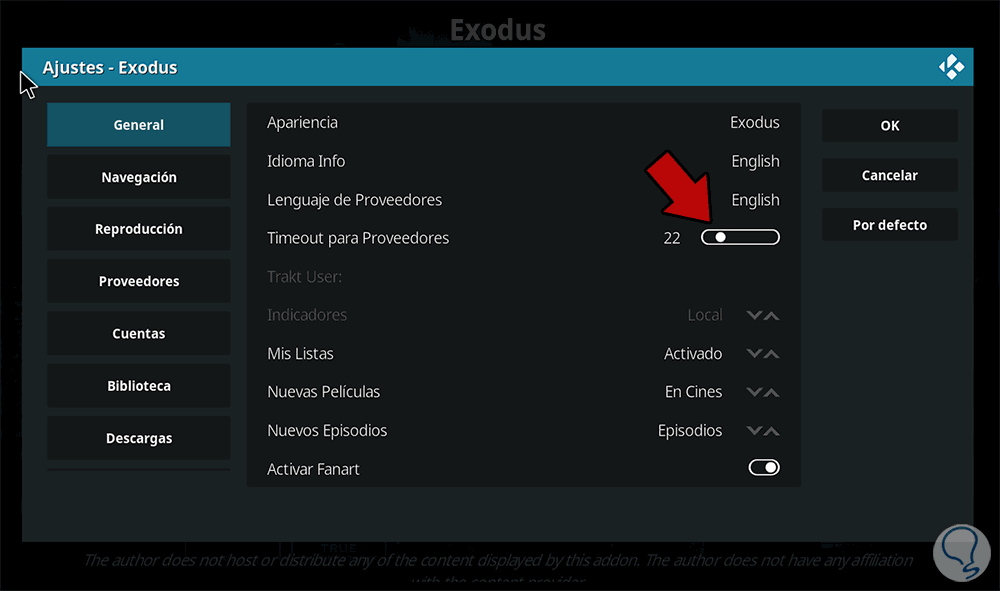Click the up arrow for Nuevos Episodios
Viewport: 1000px width, 591px height.
[771, 431]
